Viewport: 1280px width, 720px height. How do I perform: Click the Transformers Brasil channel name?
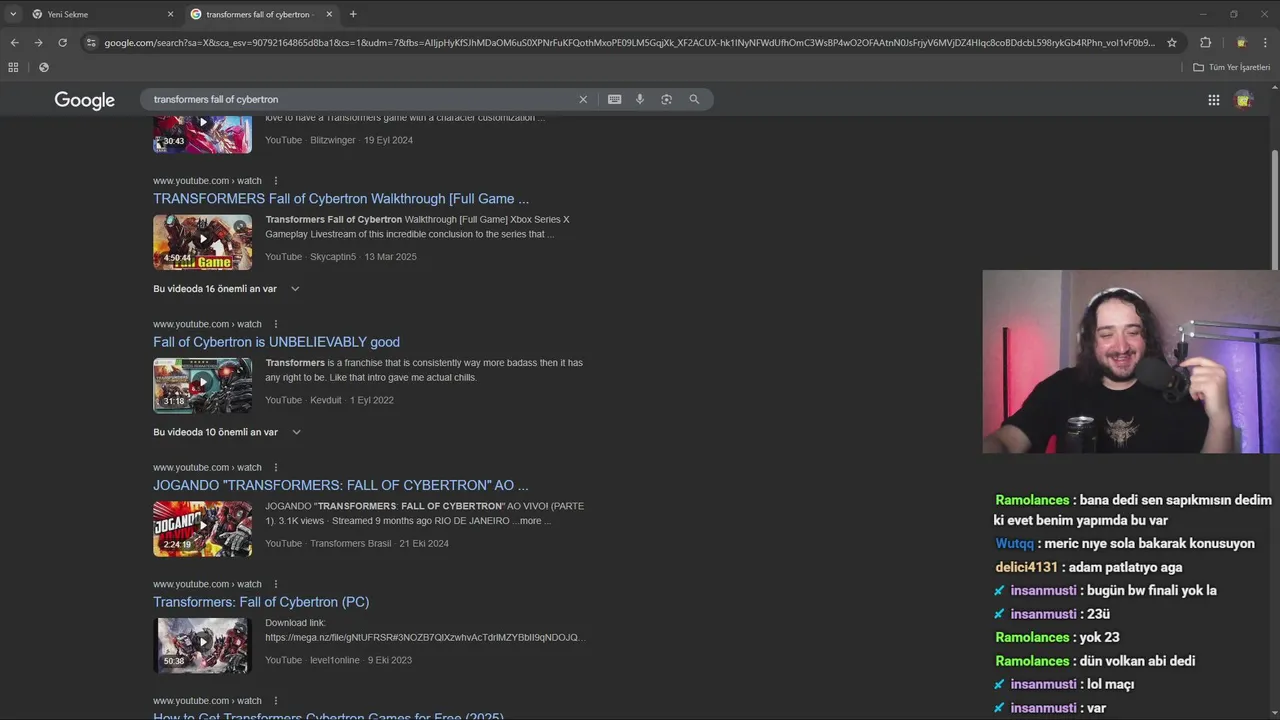click(x=351, y=544)
